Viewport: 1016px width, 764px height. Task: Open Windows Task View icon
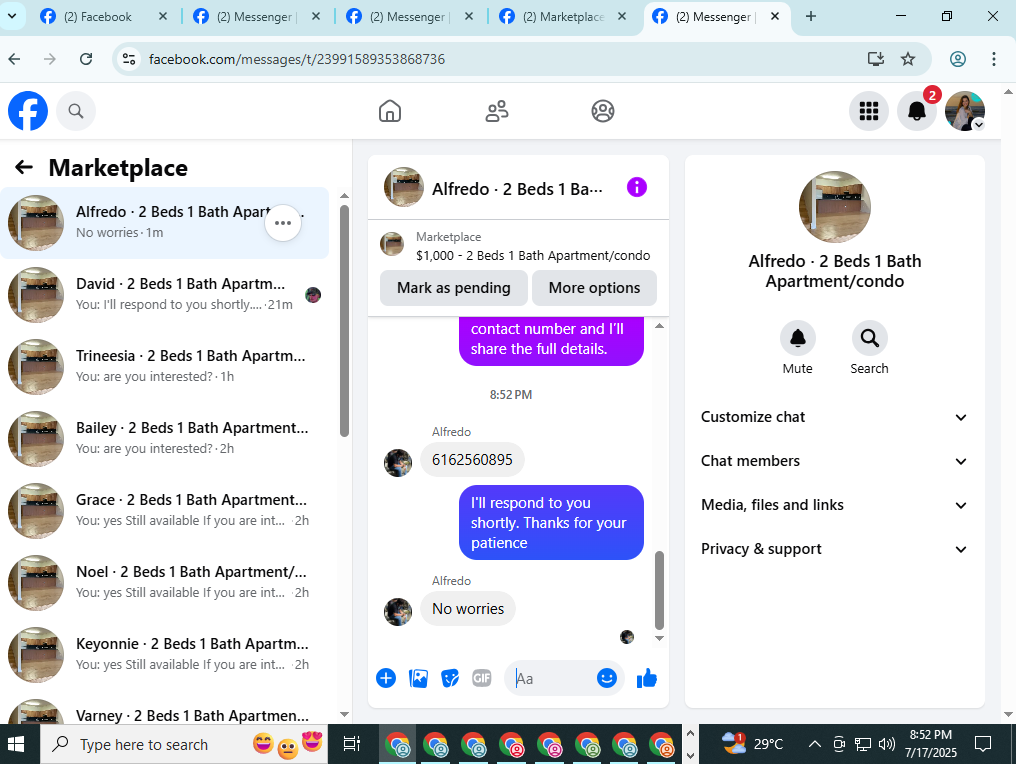click(352, 744)
